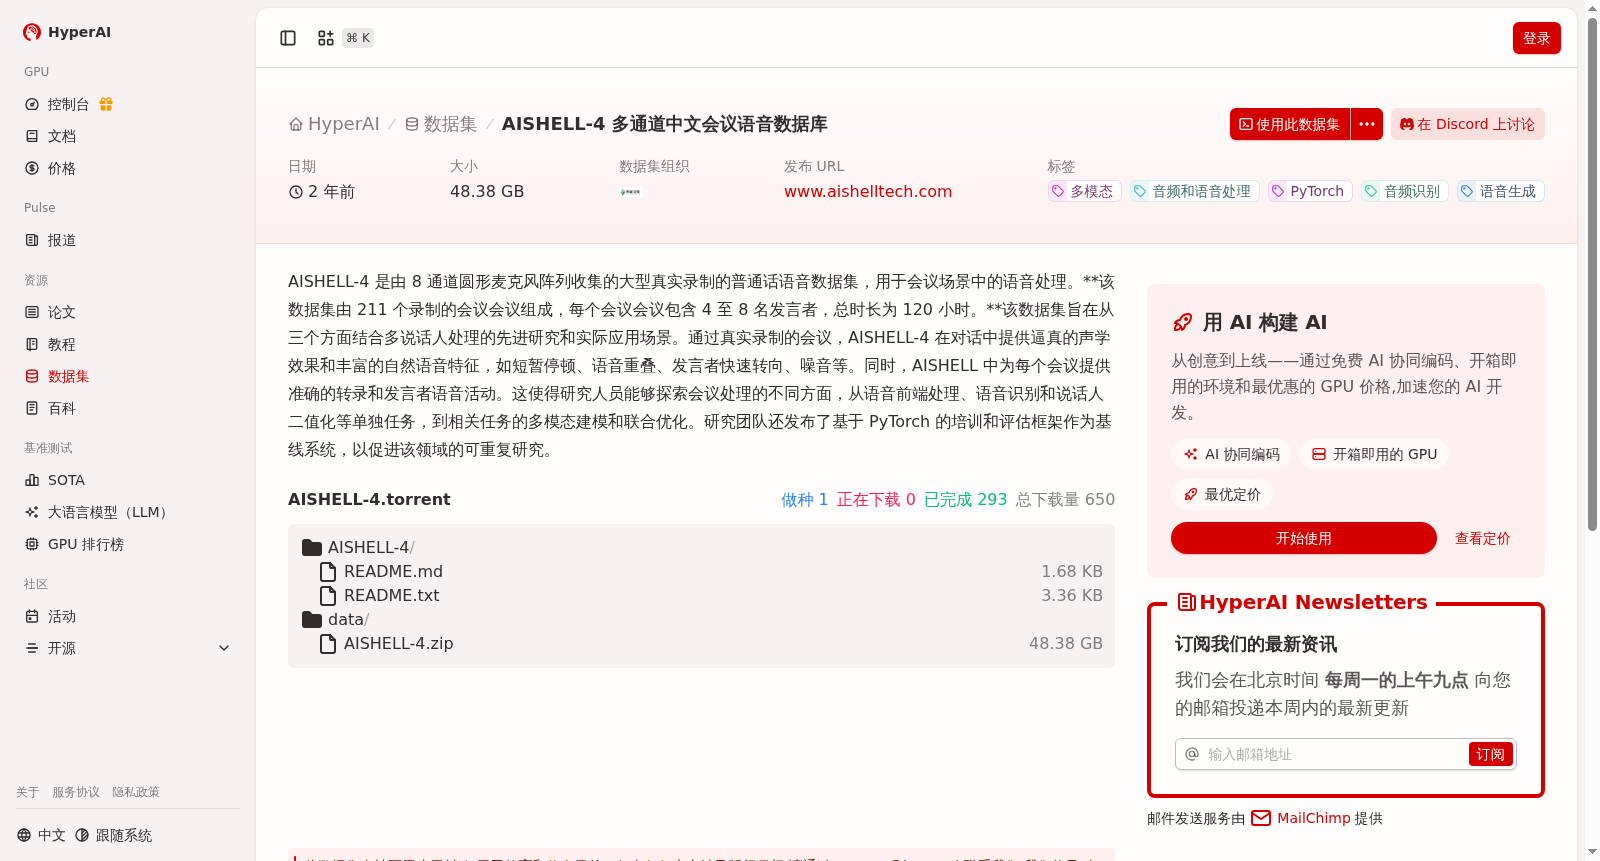Click the 活动 calendar icon
This screenshot has height=861, width=1600.
click(32, 616)
